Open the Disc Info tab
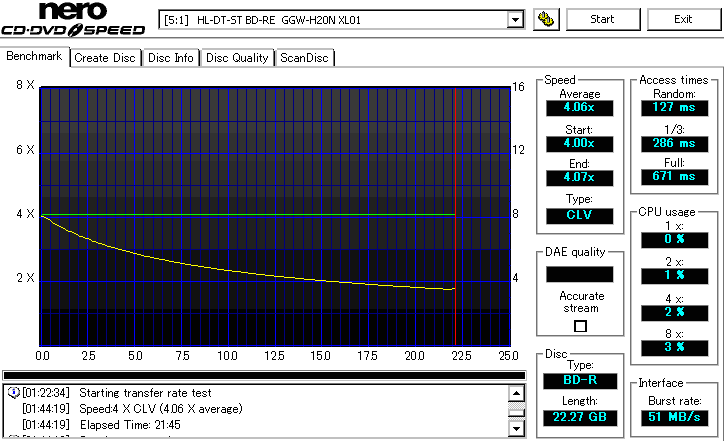 tap(171, 58)
